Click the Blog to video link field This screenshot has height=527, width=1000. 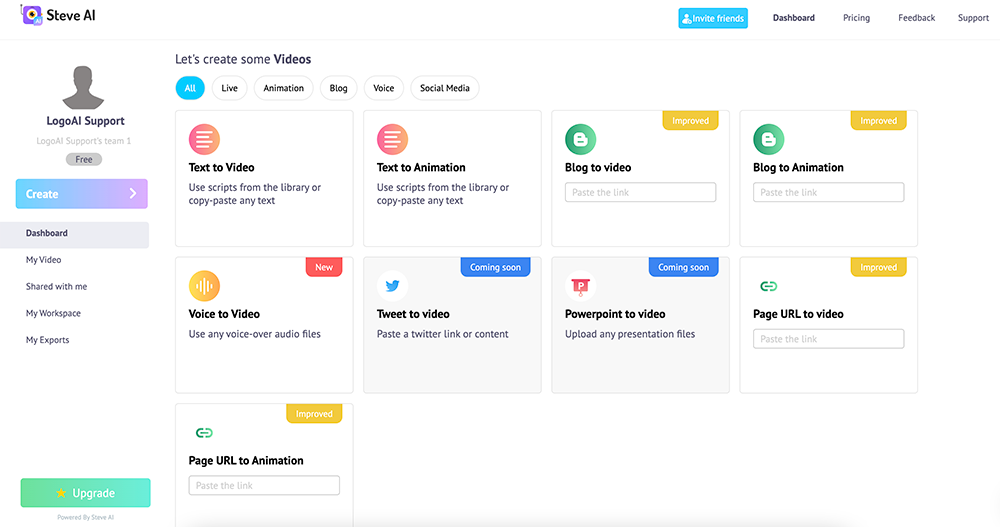pyautogui.click(x=640, y=192)
